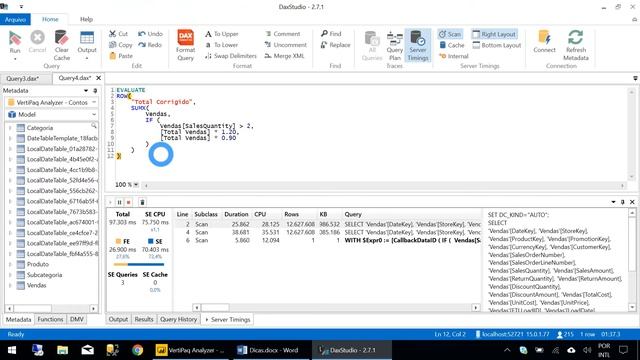Screen dimensions: 640x360
Task: Copy the selected query text
Action: pos(120,45)
